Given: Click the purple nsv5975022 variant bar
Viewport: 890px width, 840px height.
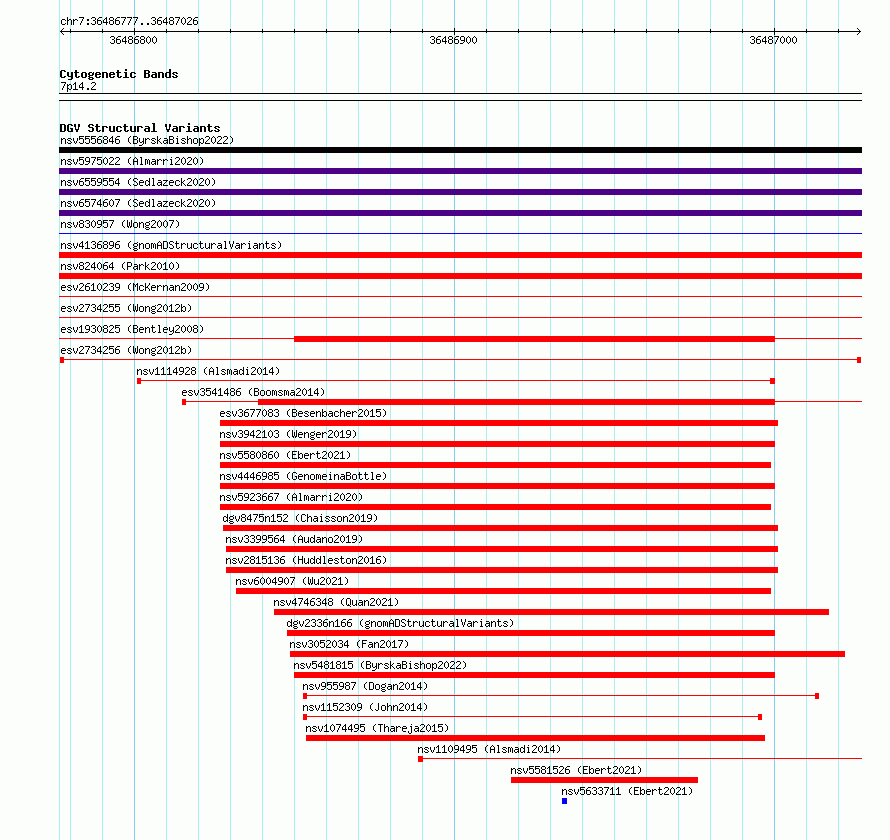Looking at the screenshot, I should [x=460, y=171].
